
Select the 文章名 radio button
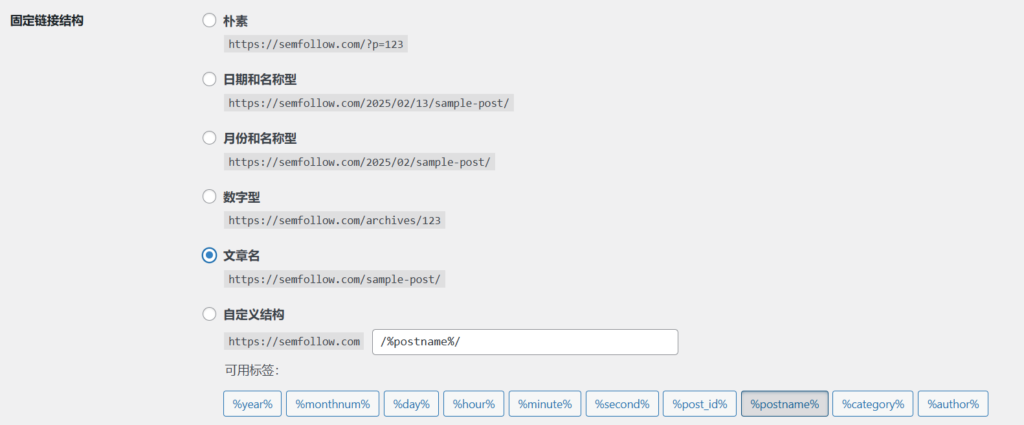[209, 256]
